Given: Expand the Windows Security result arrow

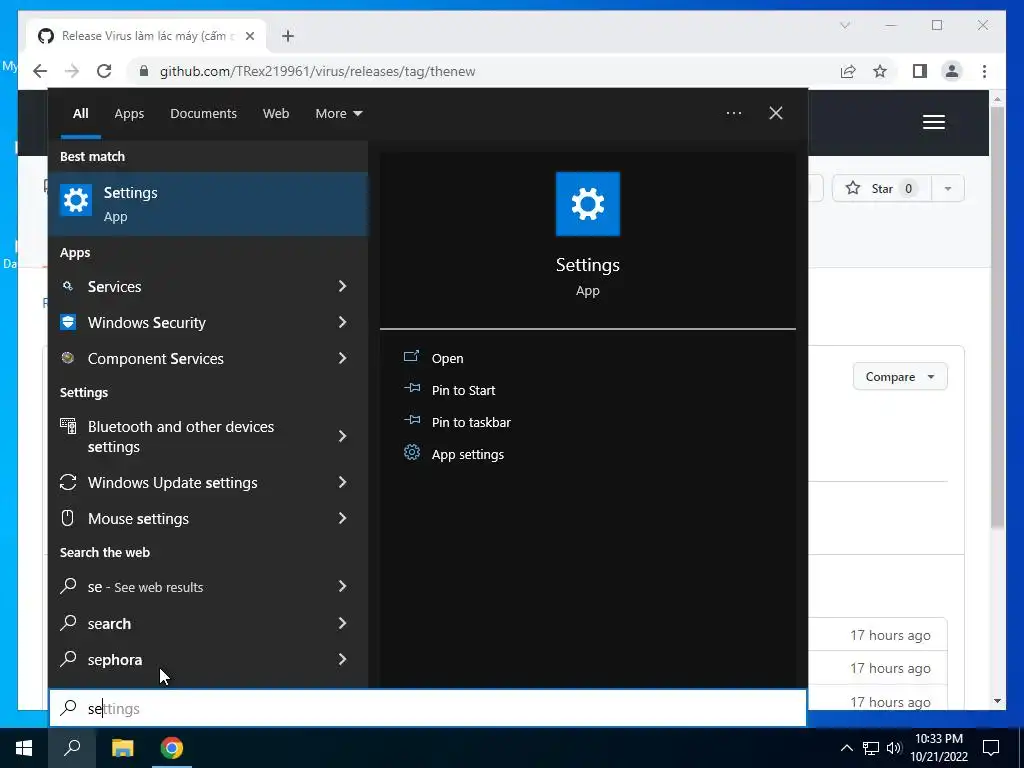Looking at the screenshot, I should 342,322.
